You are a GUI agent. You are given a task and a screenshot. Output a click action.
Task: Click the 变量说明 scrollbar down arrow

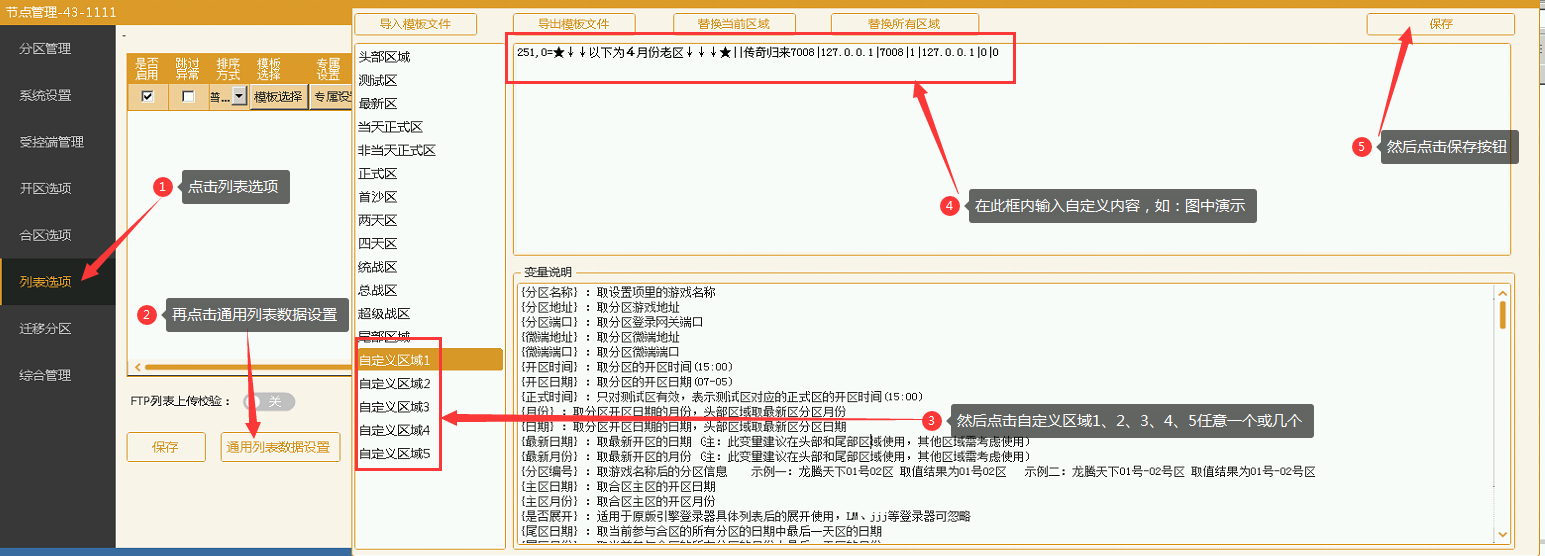pyautogui.click(x=1502, y=535)
